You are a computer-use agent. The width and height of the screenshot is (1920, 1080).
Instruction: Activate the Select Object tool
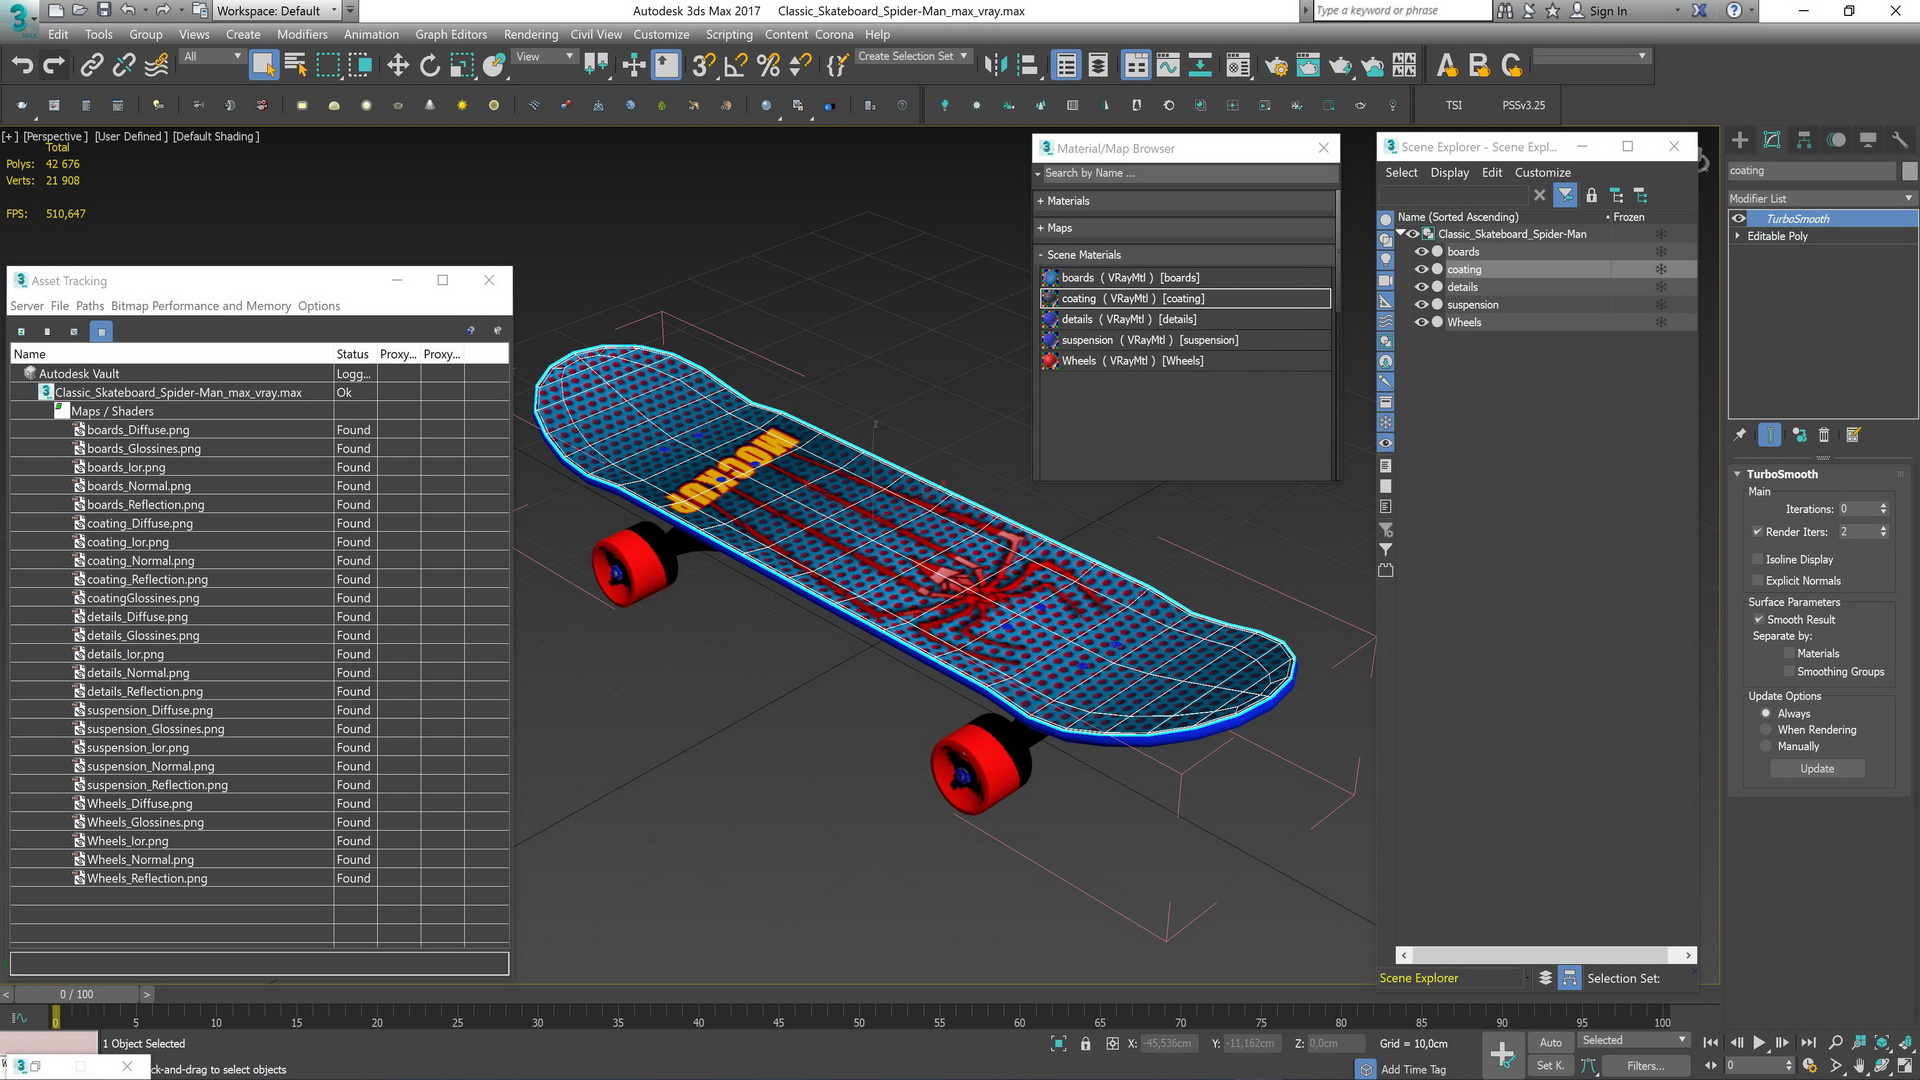pyautogui.click(x=263, y=66)
